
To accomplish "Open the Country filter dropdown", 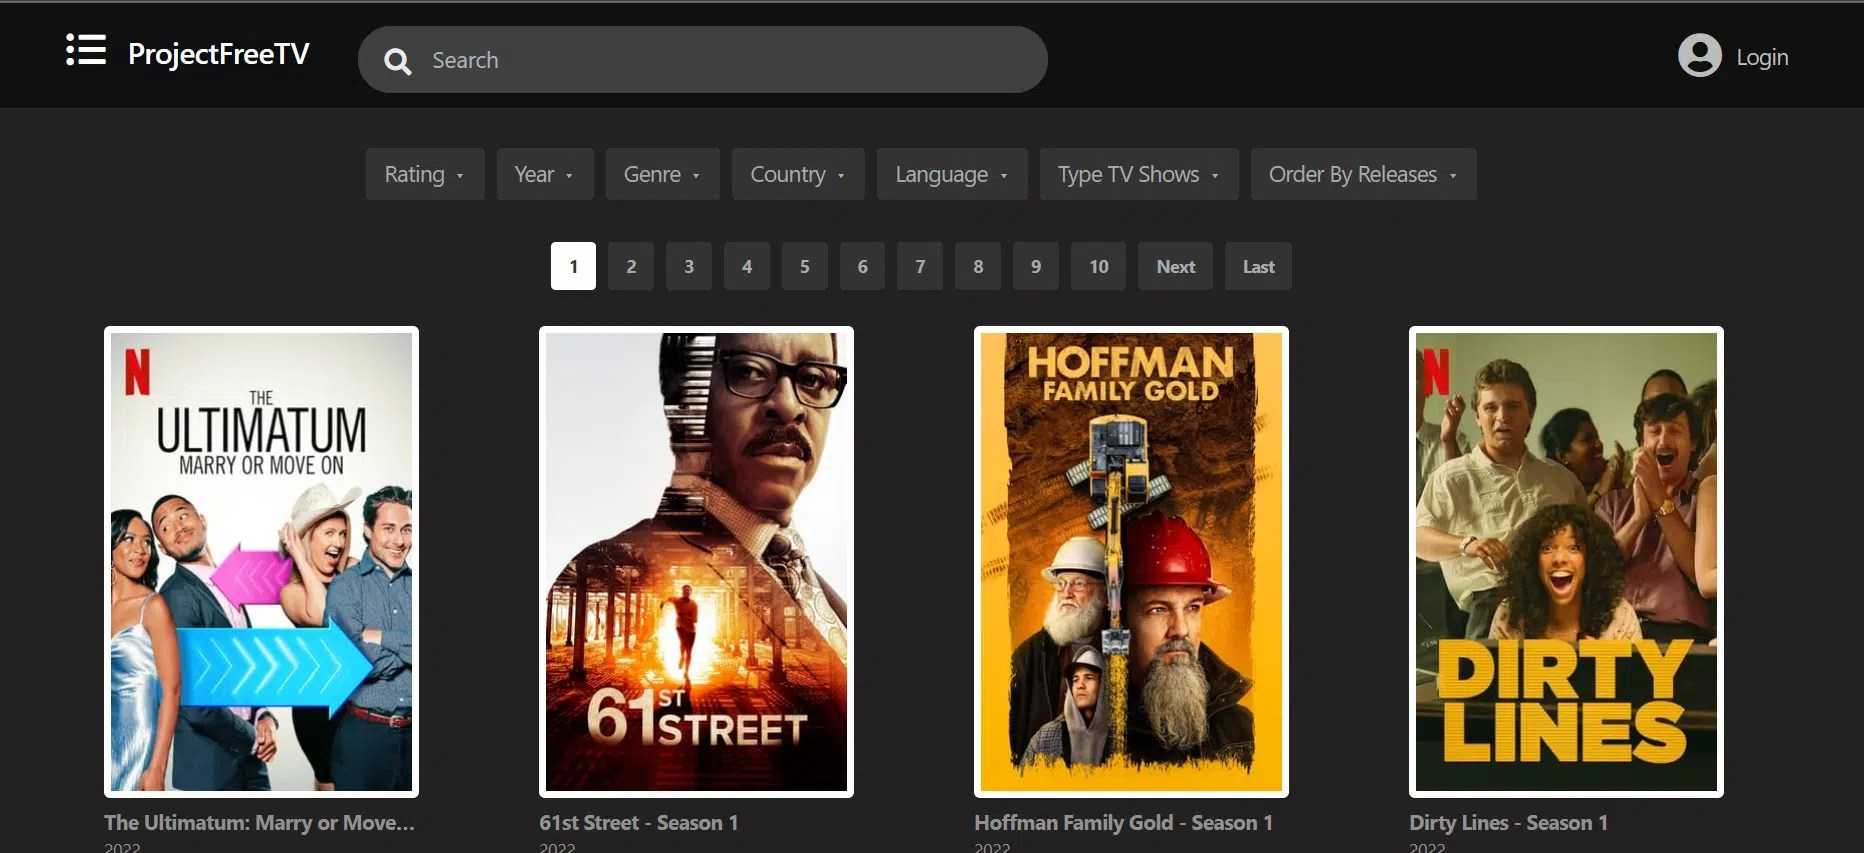I will point(797,175).
